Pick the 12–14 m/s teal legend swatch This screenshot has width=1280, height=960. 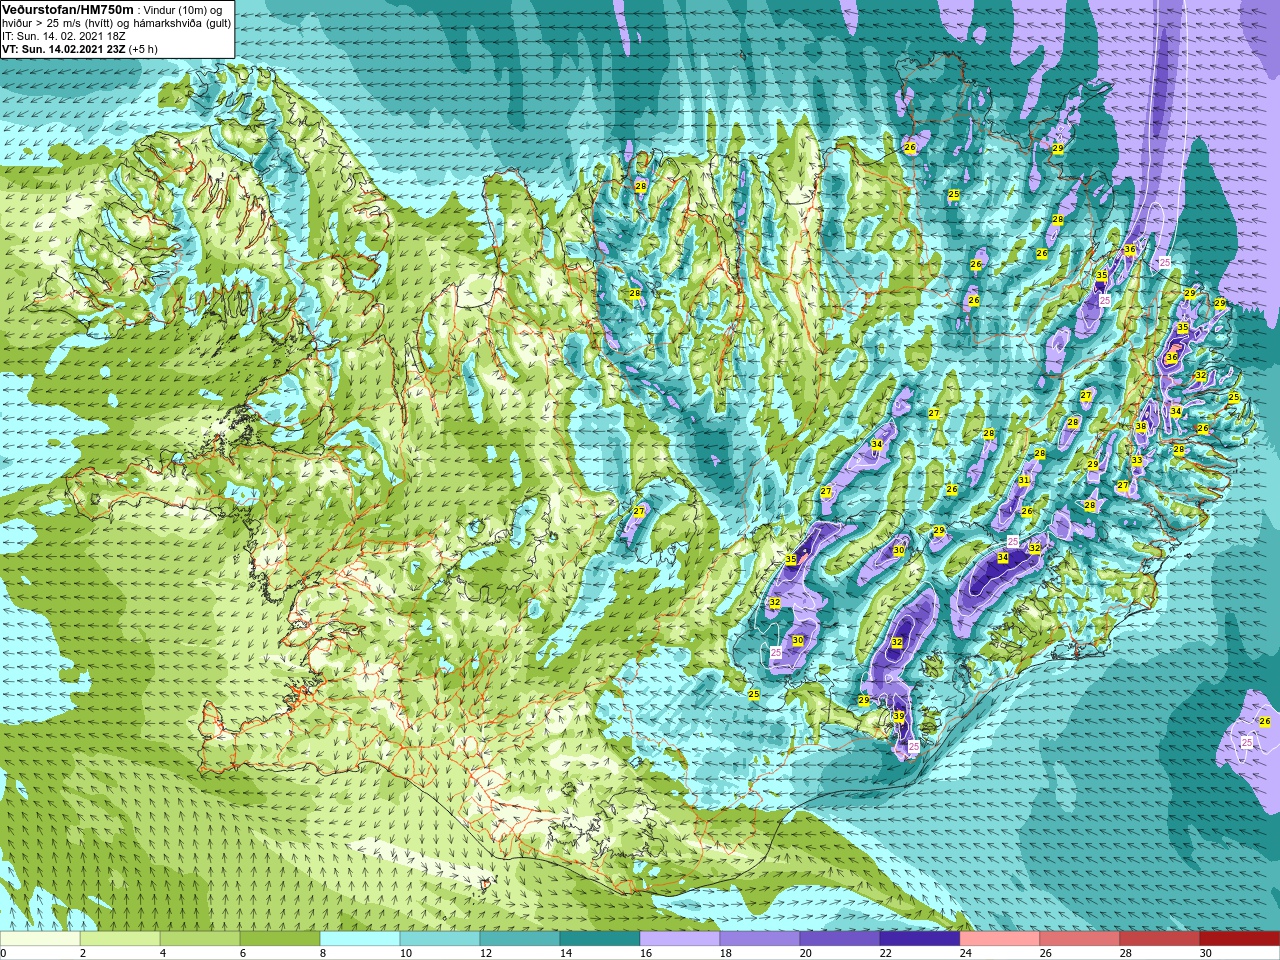[x=520, y=939]
